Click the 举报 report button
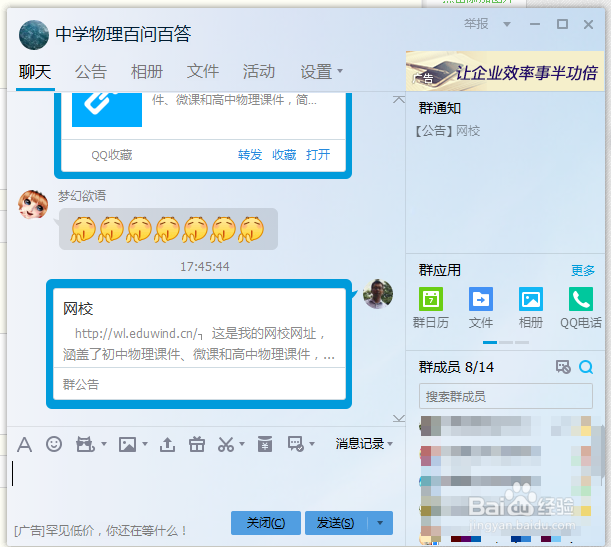The image size is (611, 547). (476, 24)
